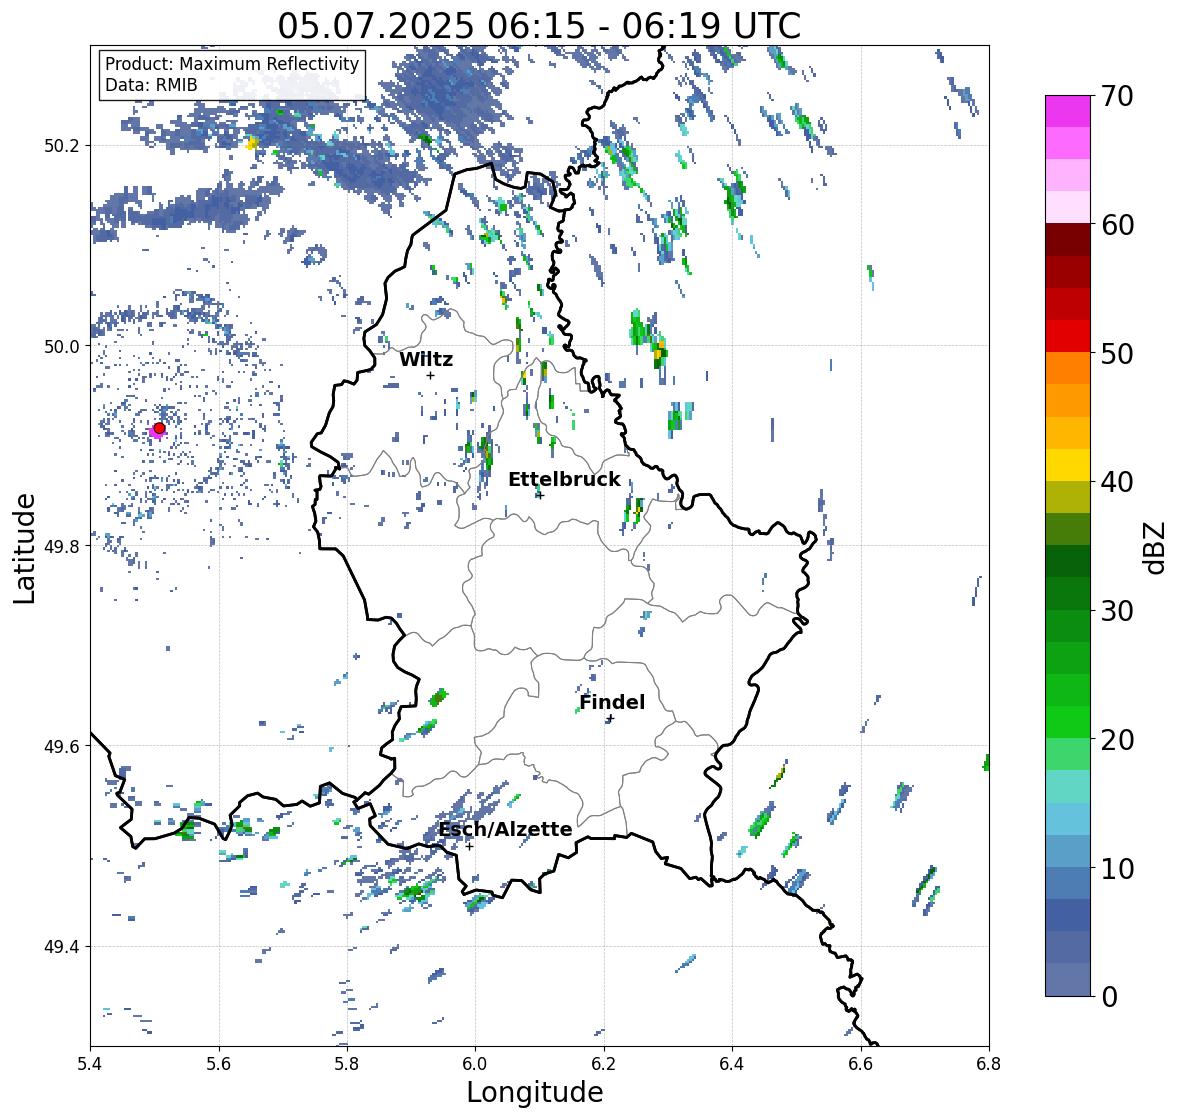Click the Esch/Alzette station label
Screen dimensions: 1179x1117
505,829
